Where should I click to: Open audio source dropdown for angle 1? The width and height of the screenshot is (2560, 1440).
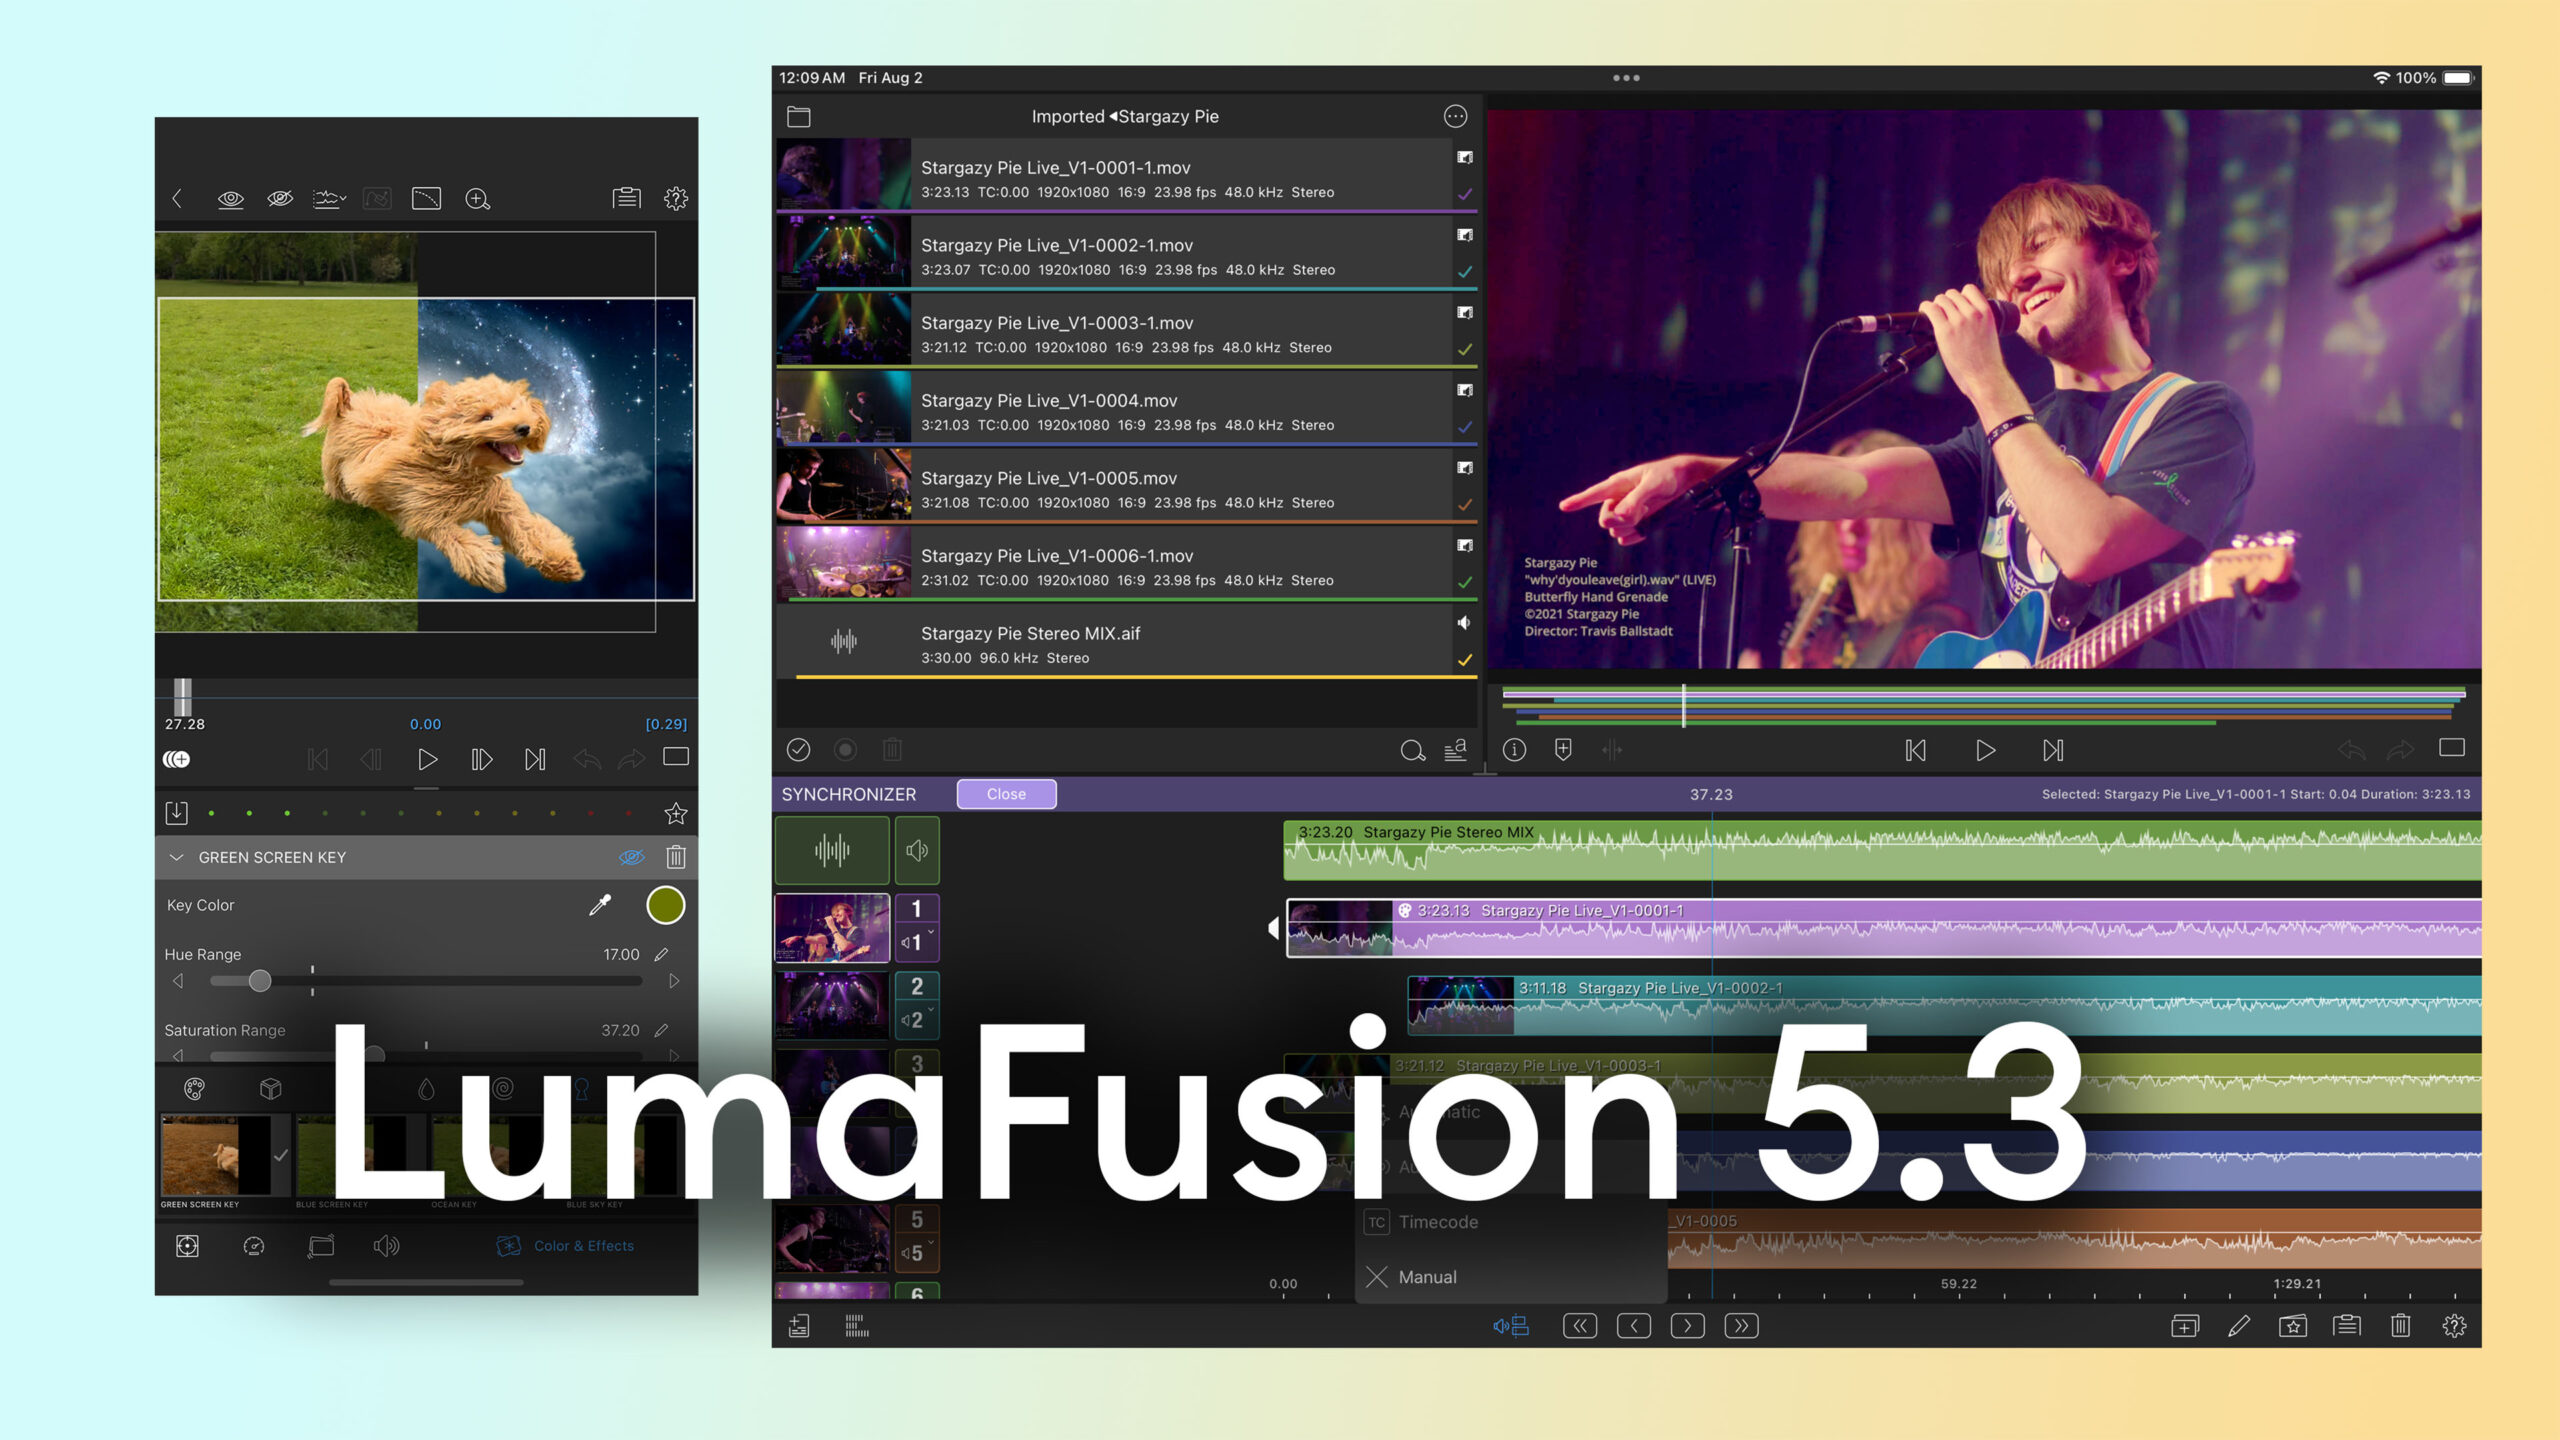click(916, 942)
